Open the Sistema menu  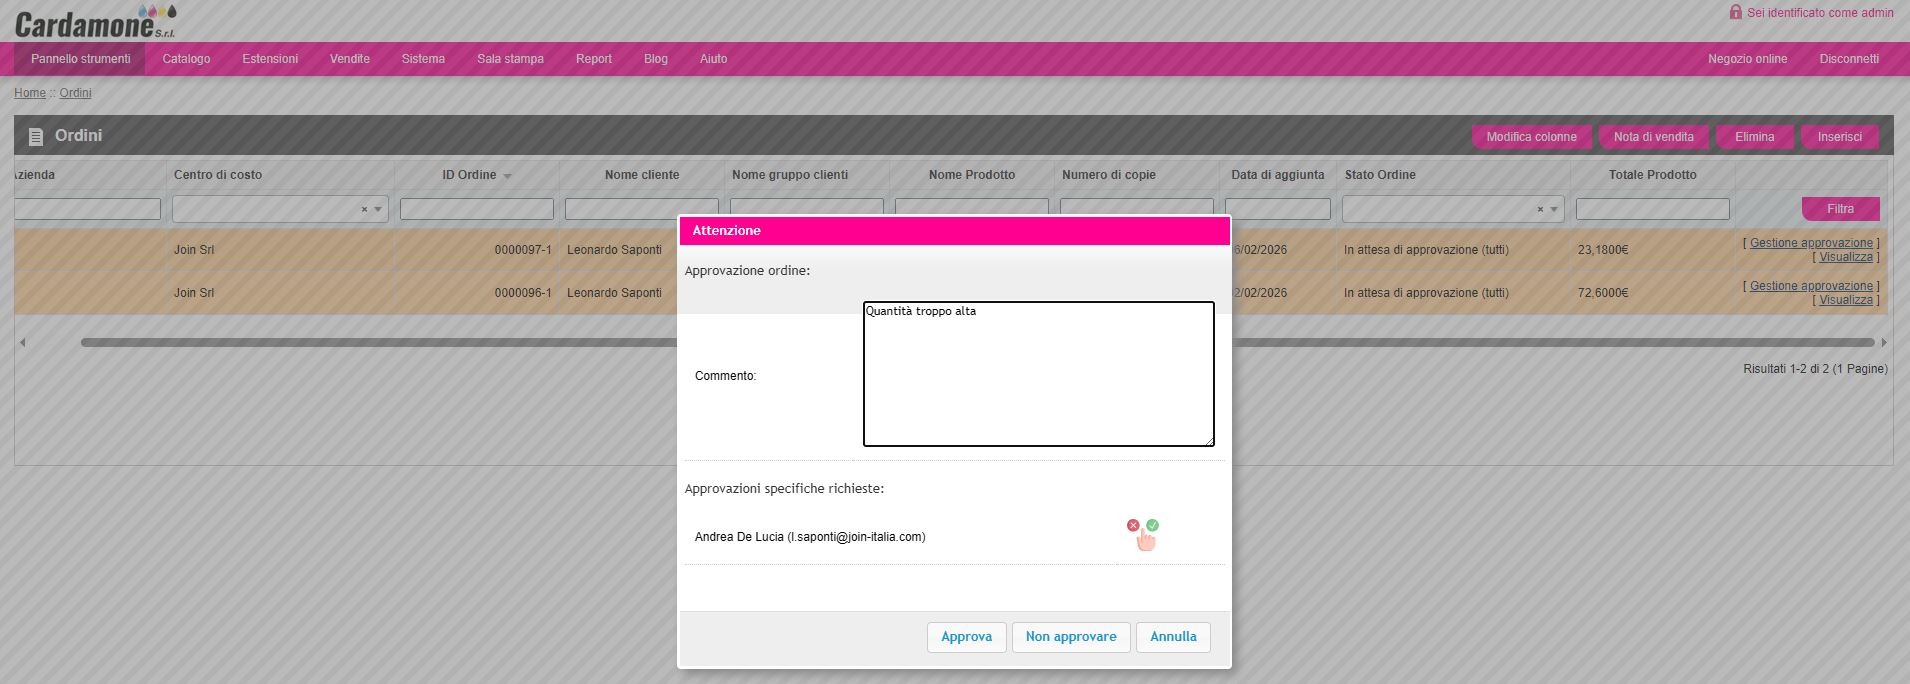click(x=423, y=59)
